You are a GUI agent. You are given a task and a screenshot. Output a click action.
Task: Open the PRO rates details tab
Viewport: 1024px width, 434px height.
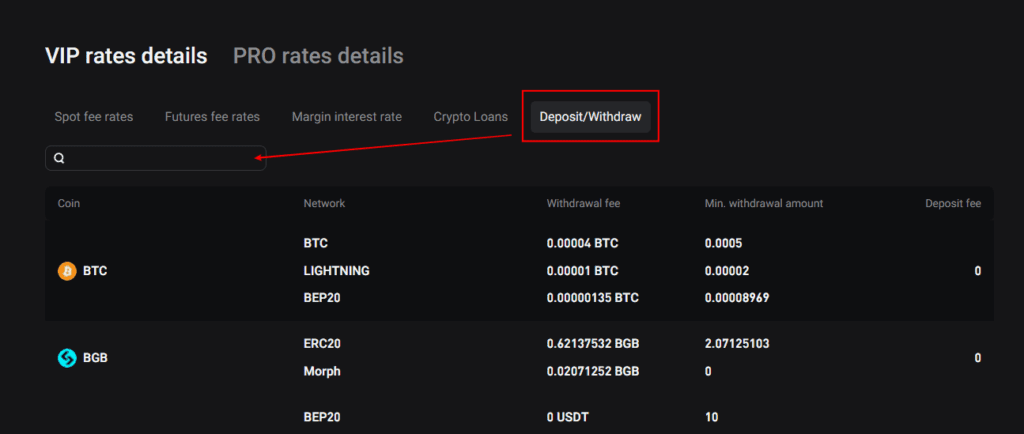[318, 56]
